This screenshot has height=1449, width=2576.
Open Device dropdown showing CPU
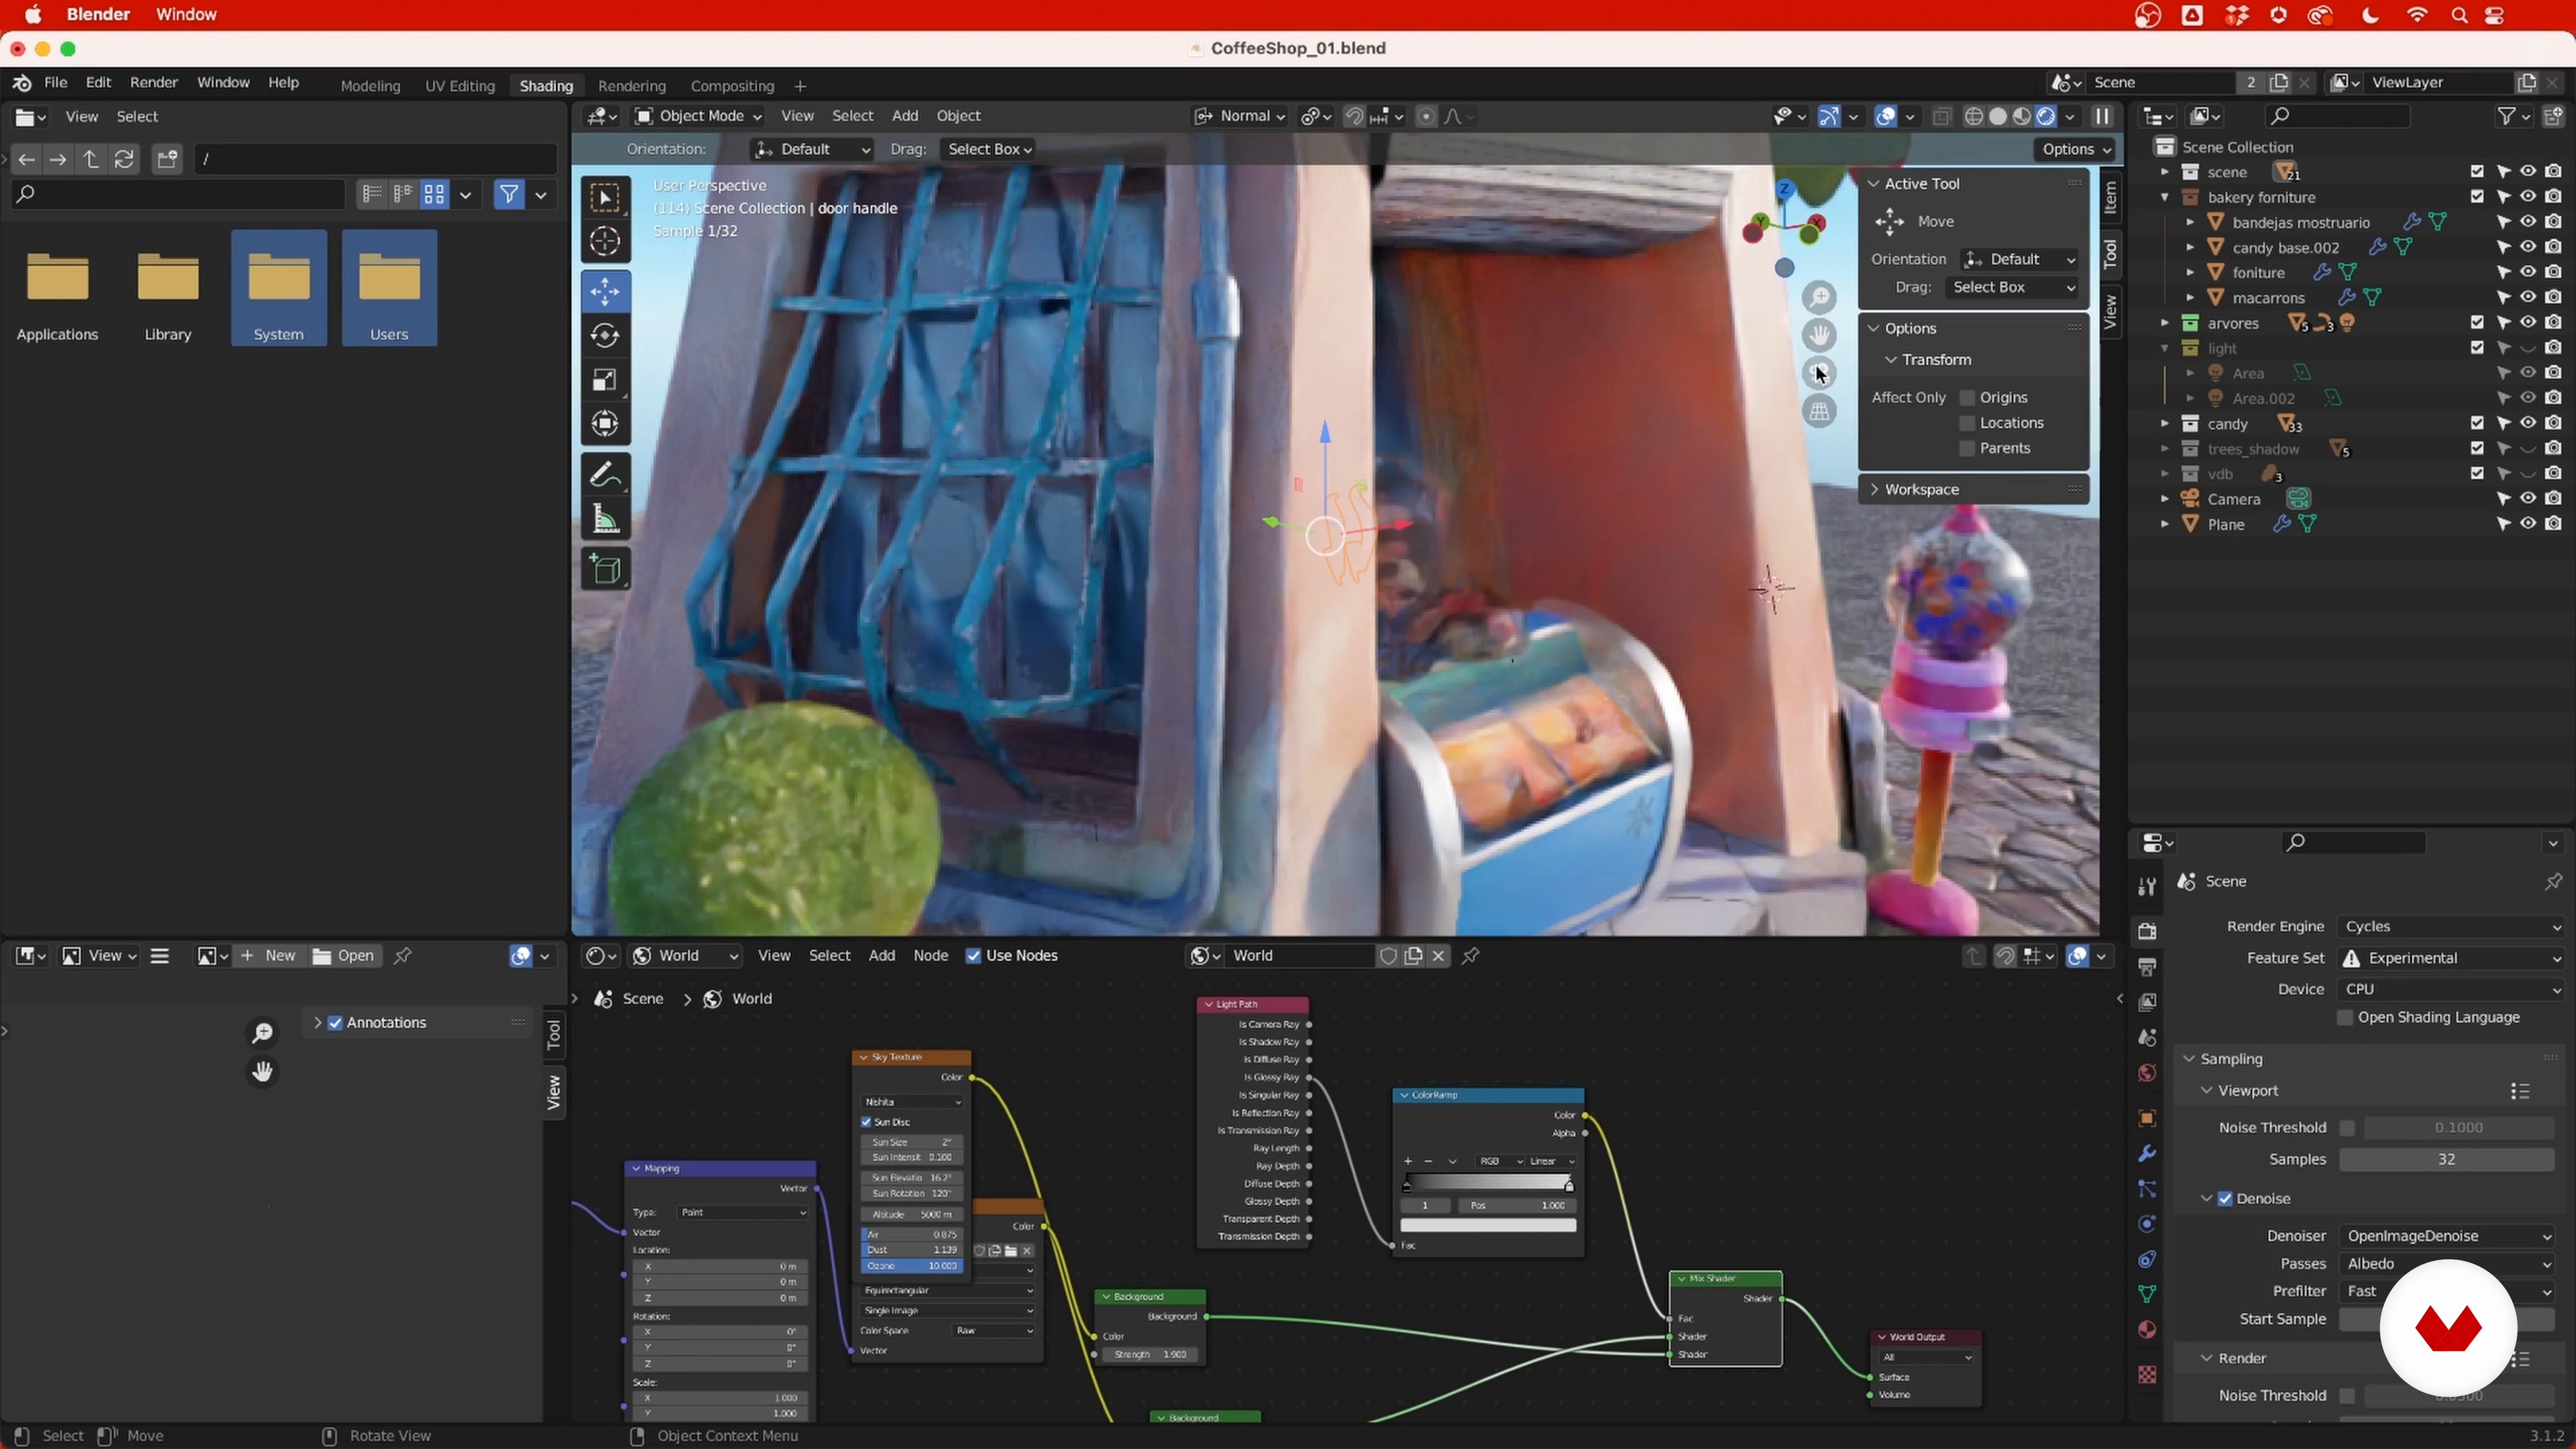2451,989
